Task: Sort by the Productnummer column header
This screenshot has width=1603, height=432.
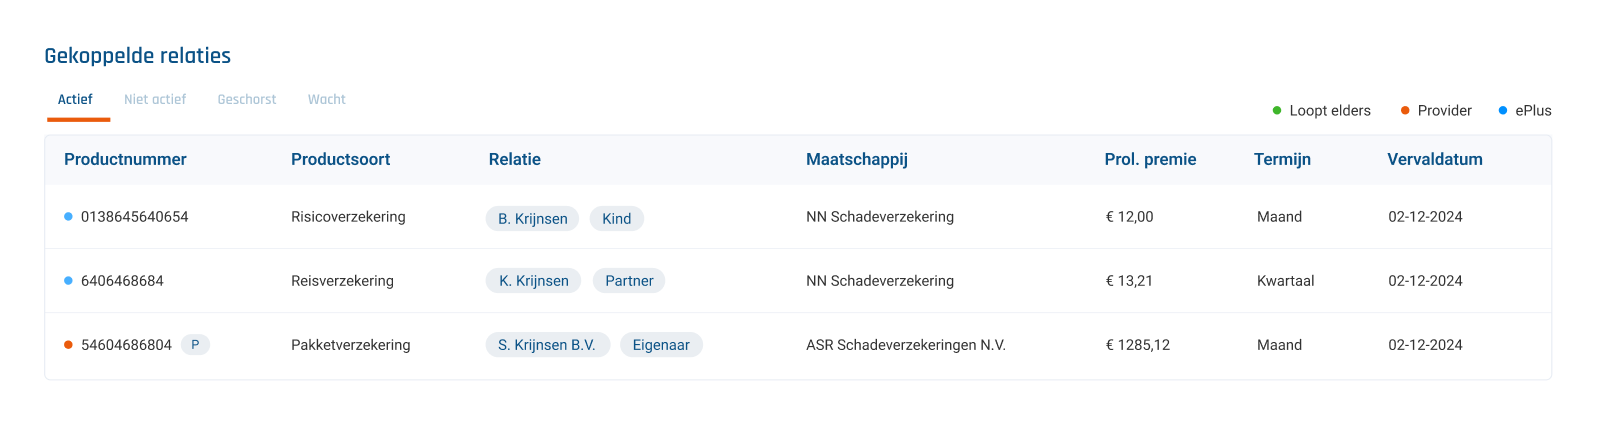Action: point(125,159)
